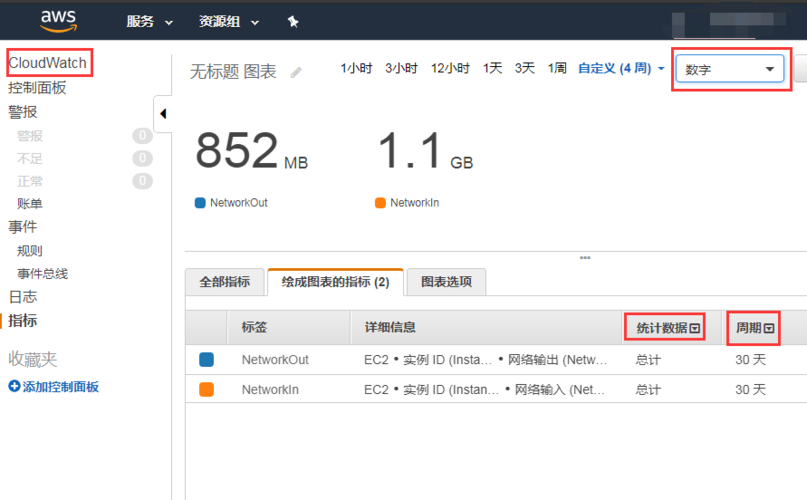Select the 1小时 time range
The image size is (807, 500).
[356, 68]
